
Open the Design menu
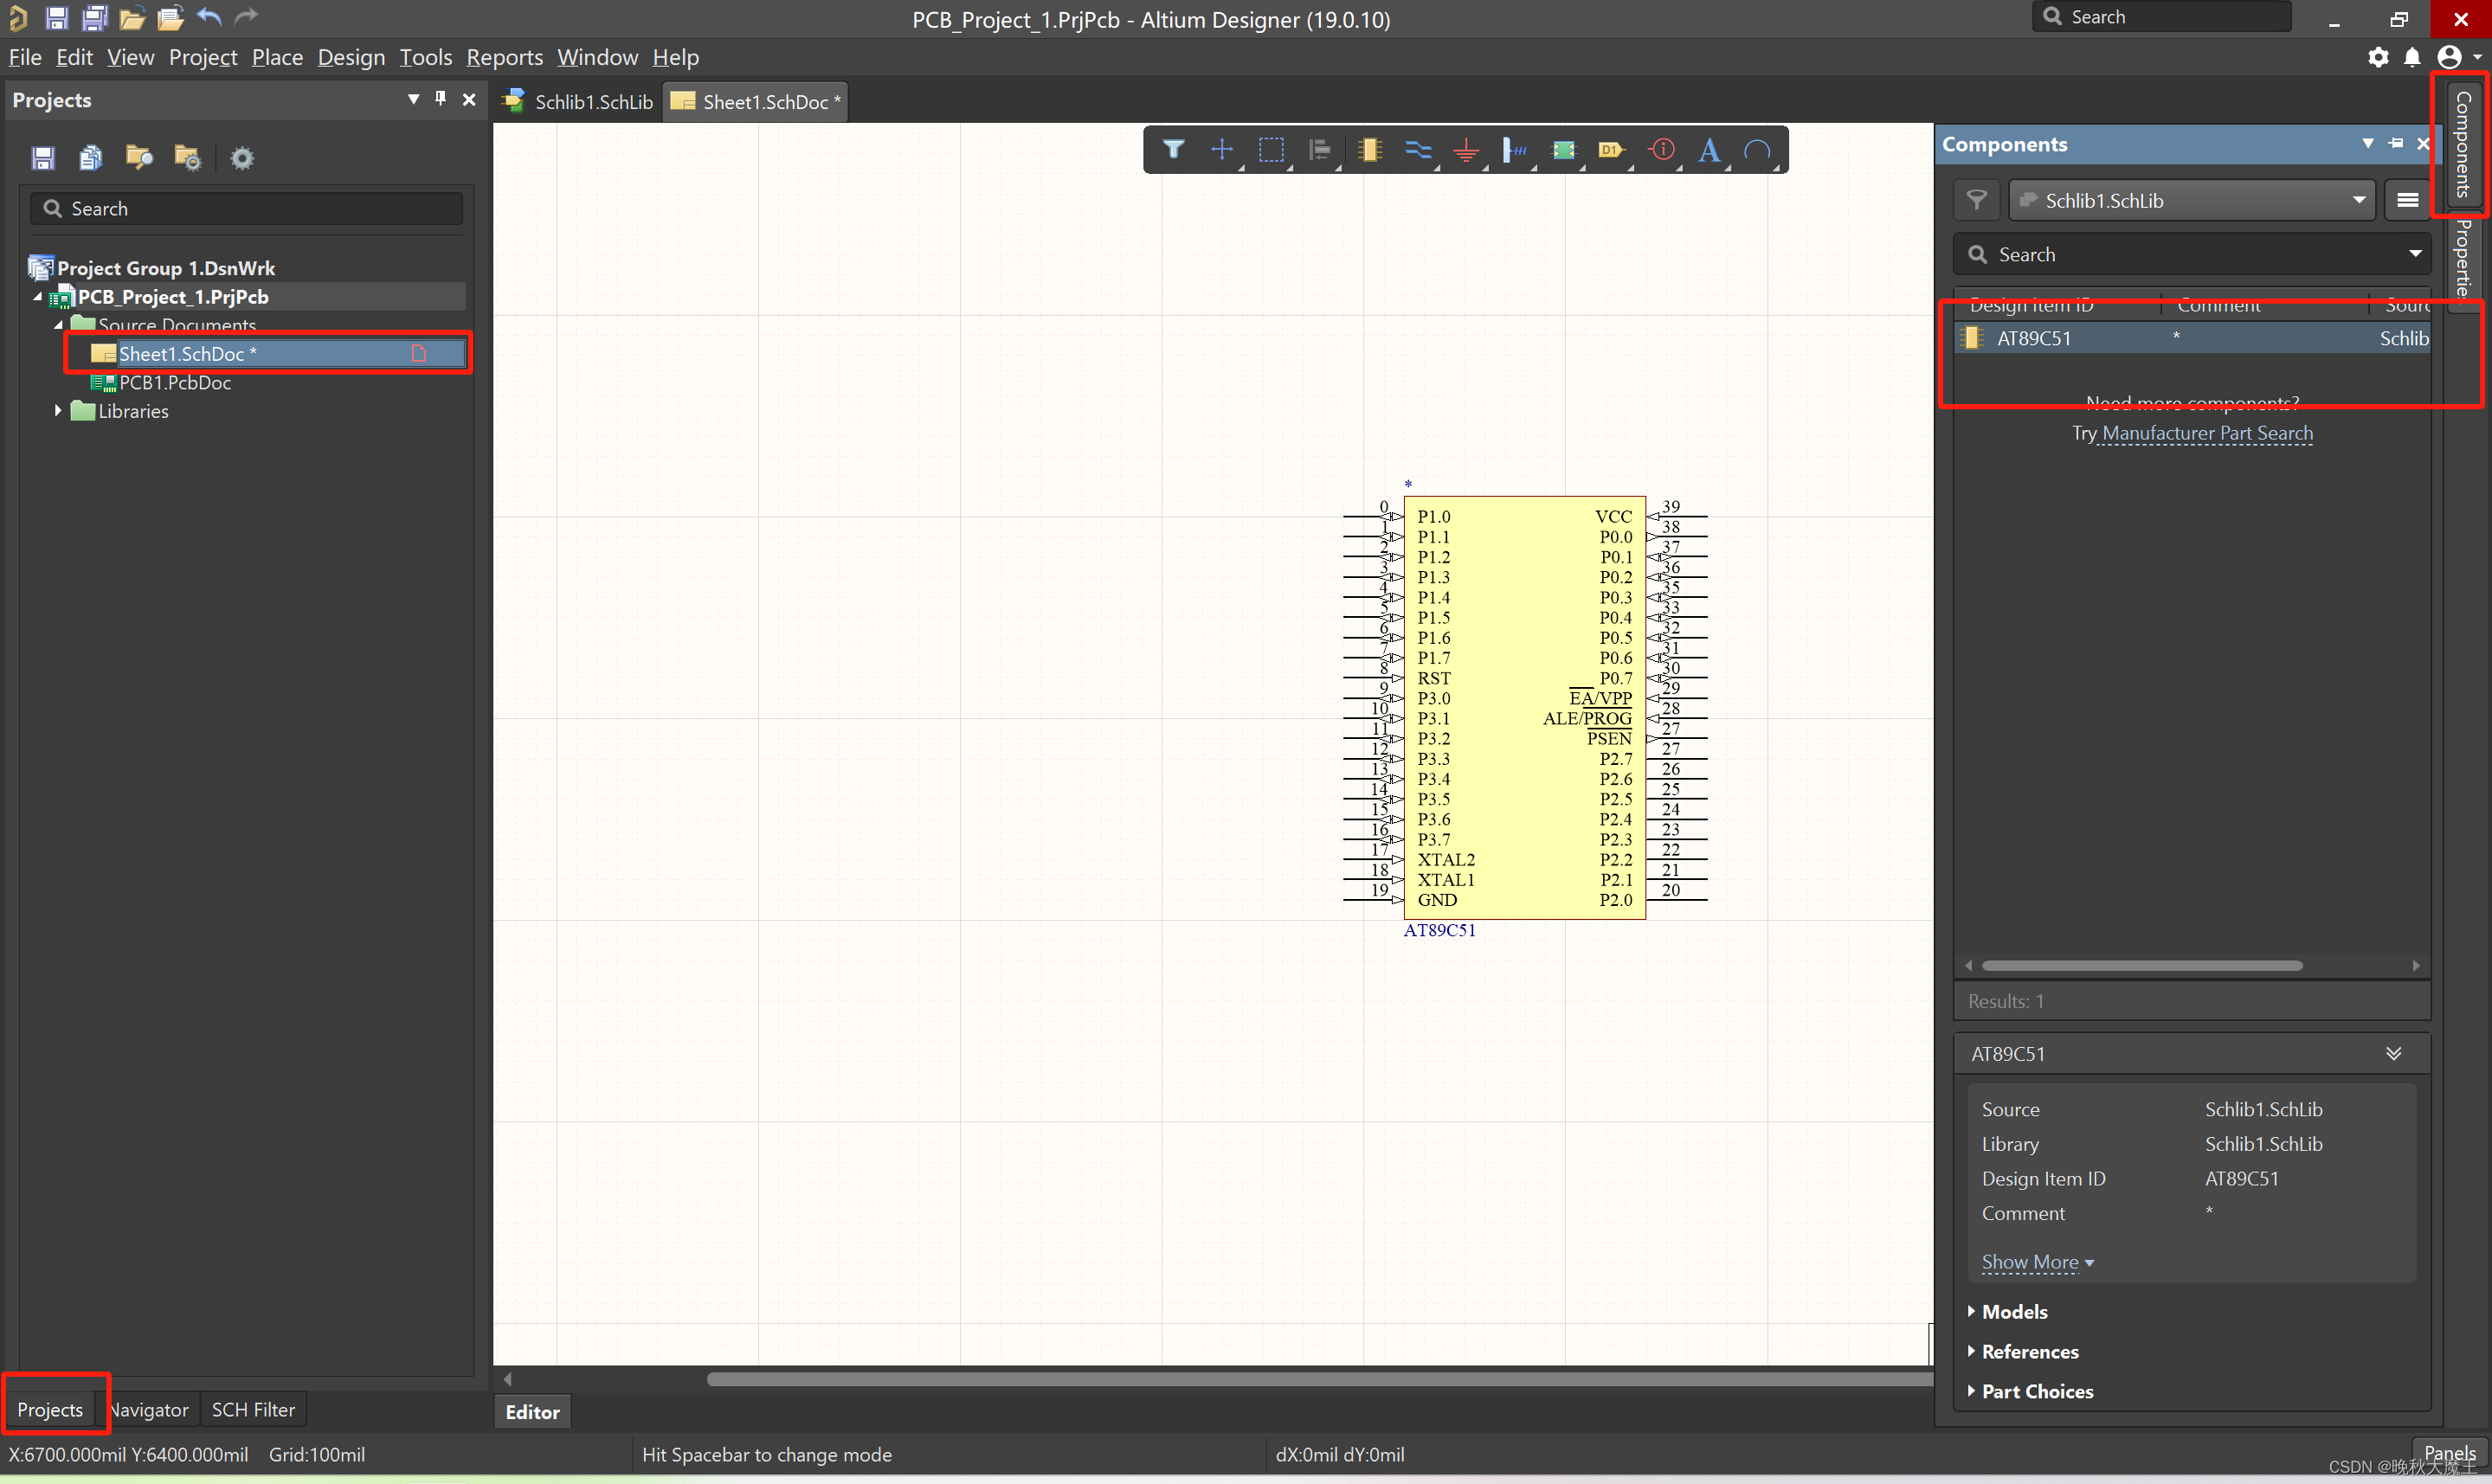click(x=351, y=57)
